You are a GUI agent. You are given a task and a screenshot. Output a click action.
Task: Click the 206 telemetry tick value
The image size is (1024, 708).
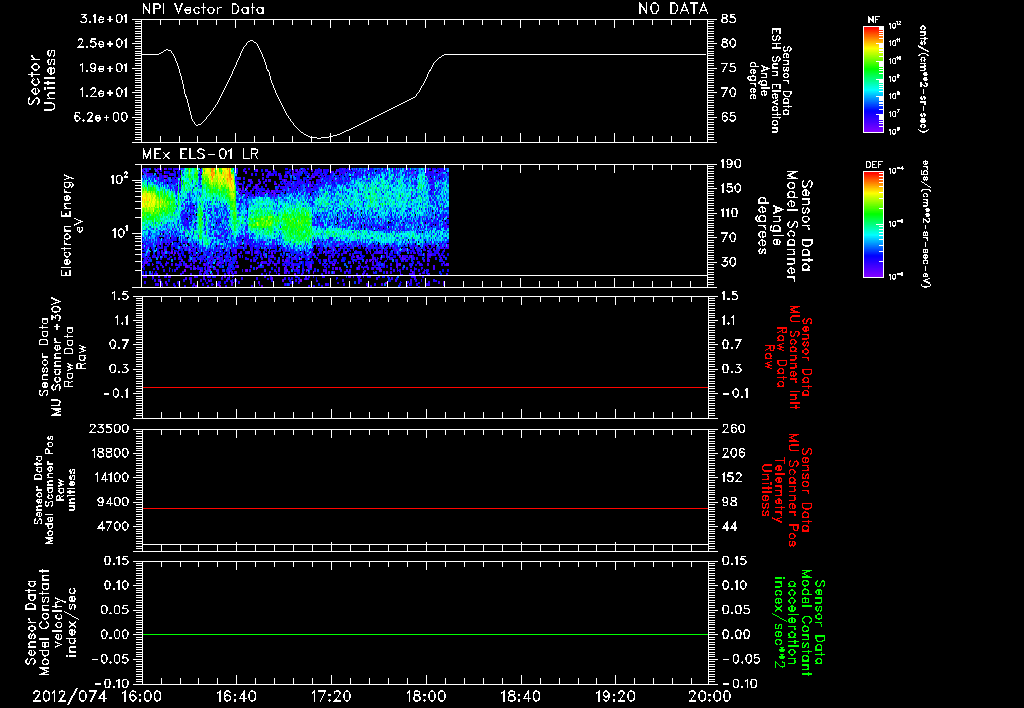tap(733, 453)
